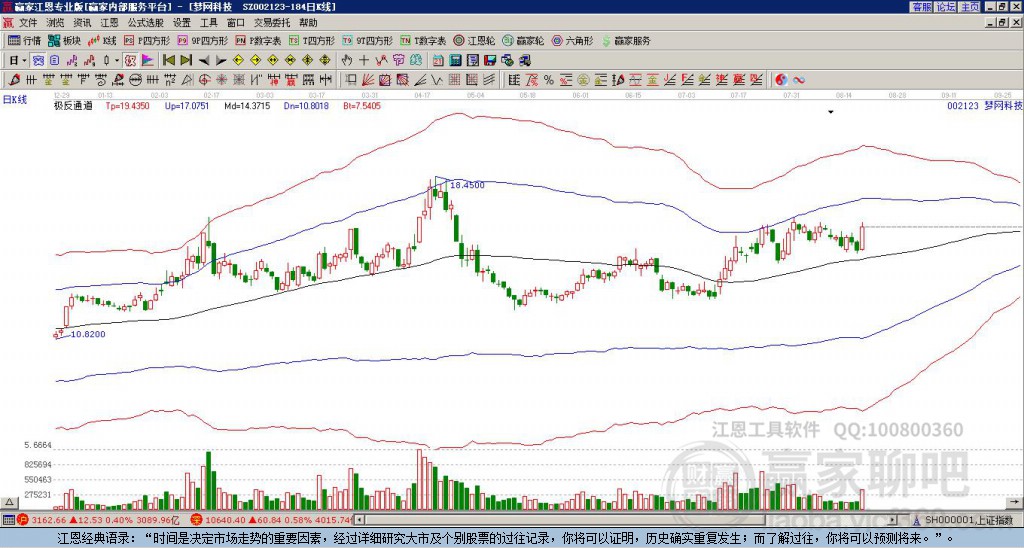Open the 六角形 hexagon tool
The width and height of the screenshot is (1024, 548).
click(x=572, y=40)
